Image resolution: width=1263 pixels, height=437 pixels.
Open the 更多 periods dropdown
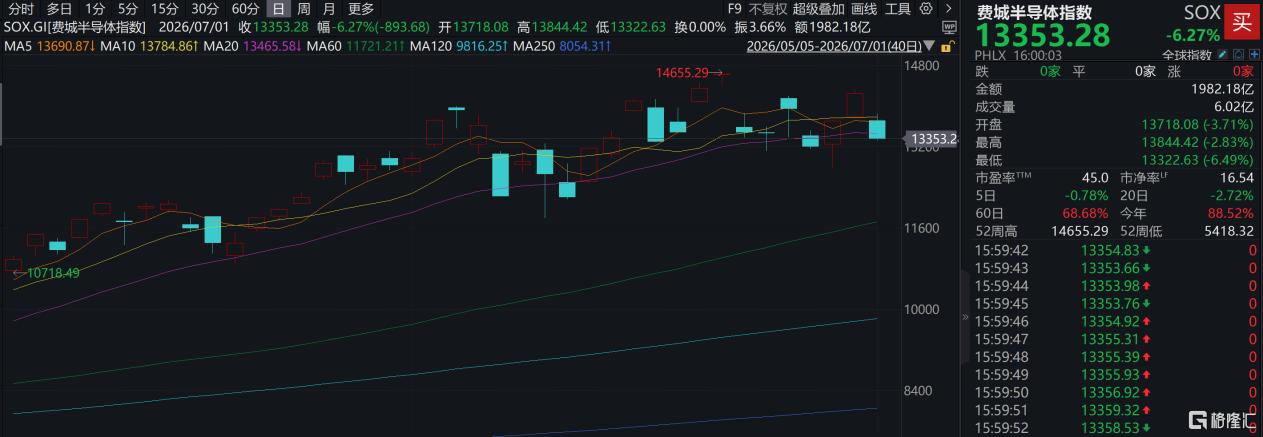361,9
